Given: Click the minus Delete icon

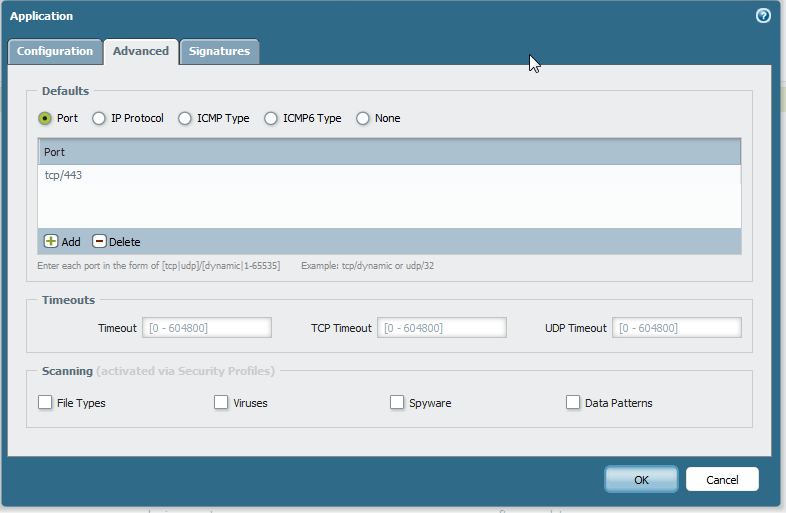Looking at the screenshot, I should pyautogui.click(x=99, y=241).
